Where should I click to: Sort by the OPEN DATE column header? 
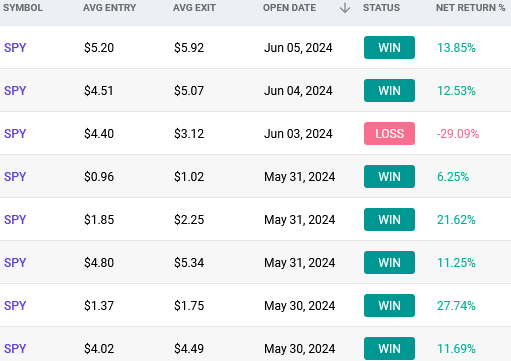289,8
